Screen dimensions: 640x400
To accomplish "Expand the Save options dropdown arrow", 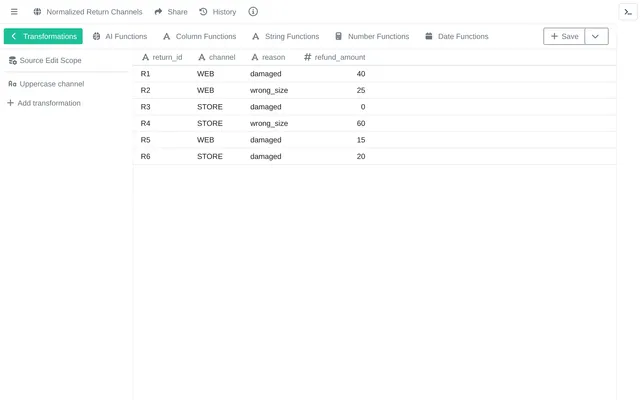I will tap(596, 36).
